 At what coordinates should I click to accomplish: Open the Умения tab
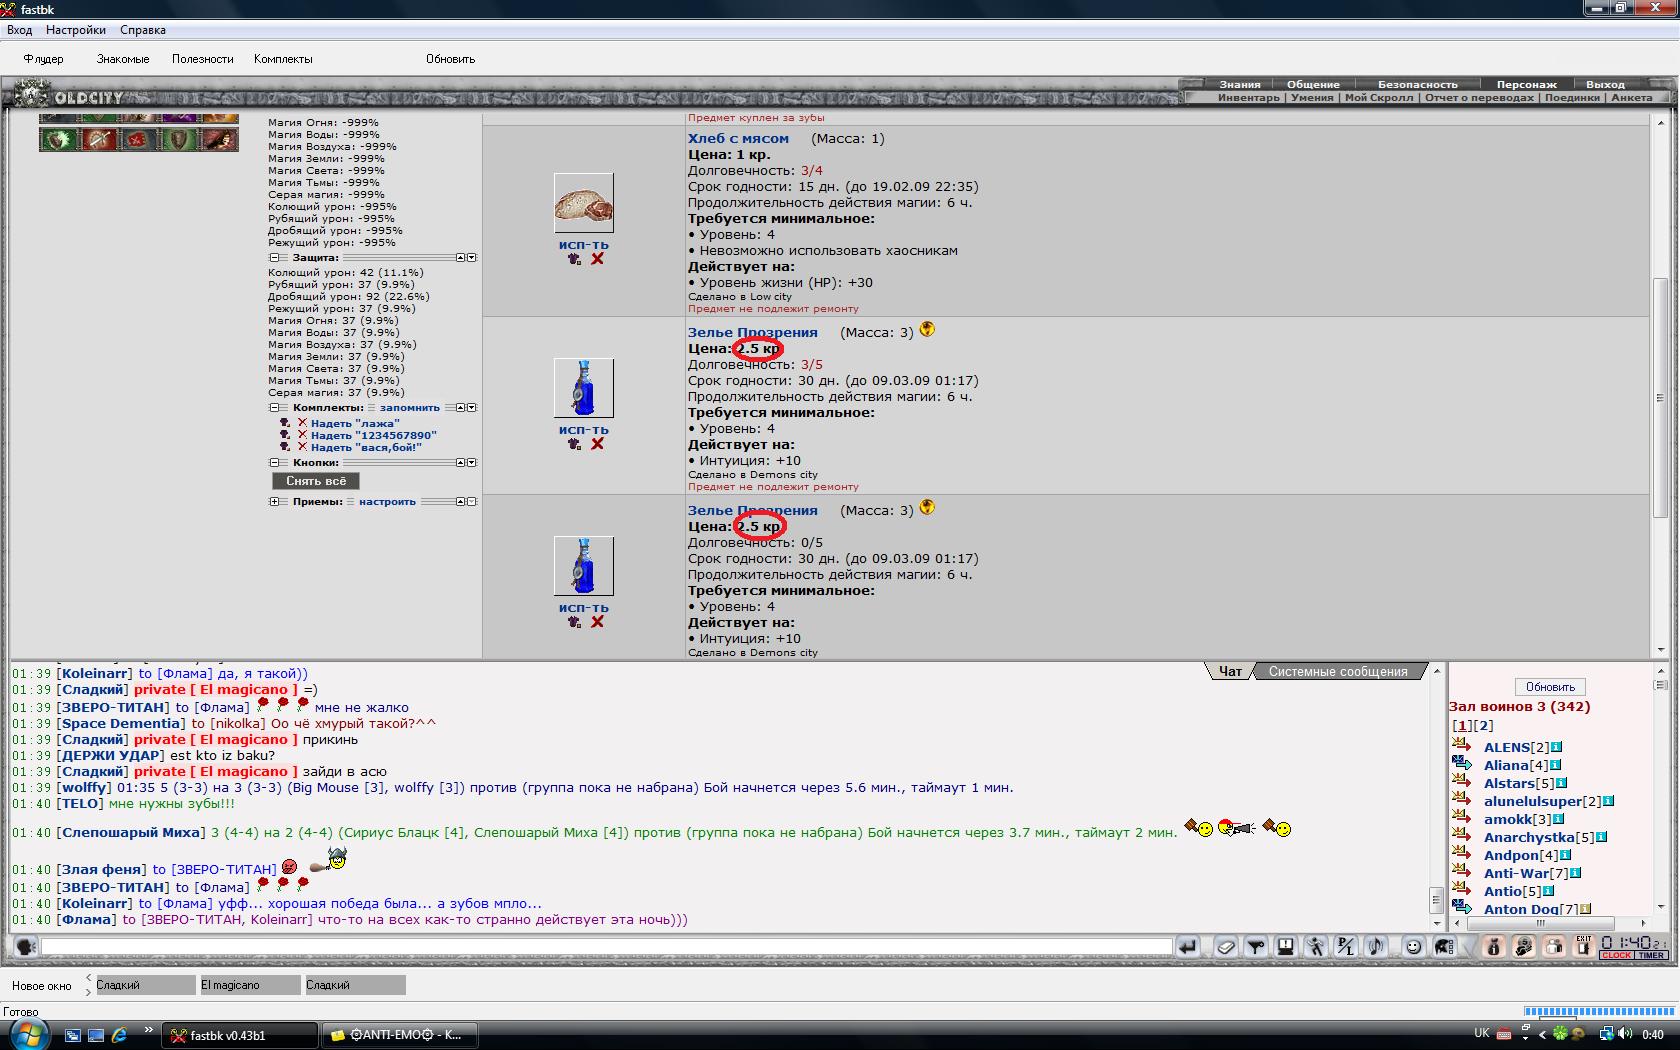click(x=1311, y=98)
